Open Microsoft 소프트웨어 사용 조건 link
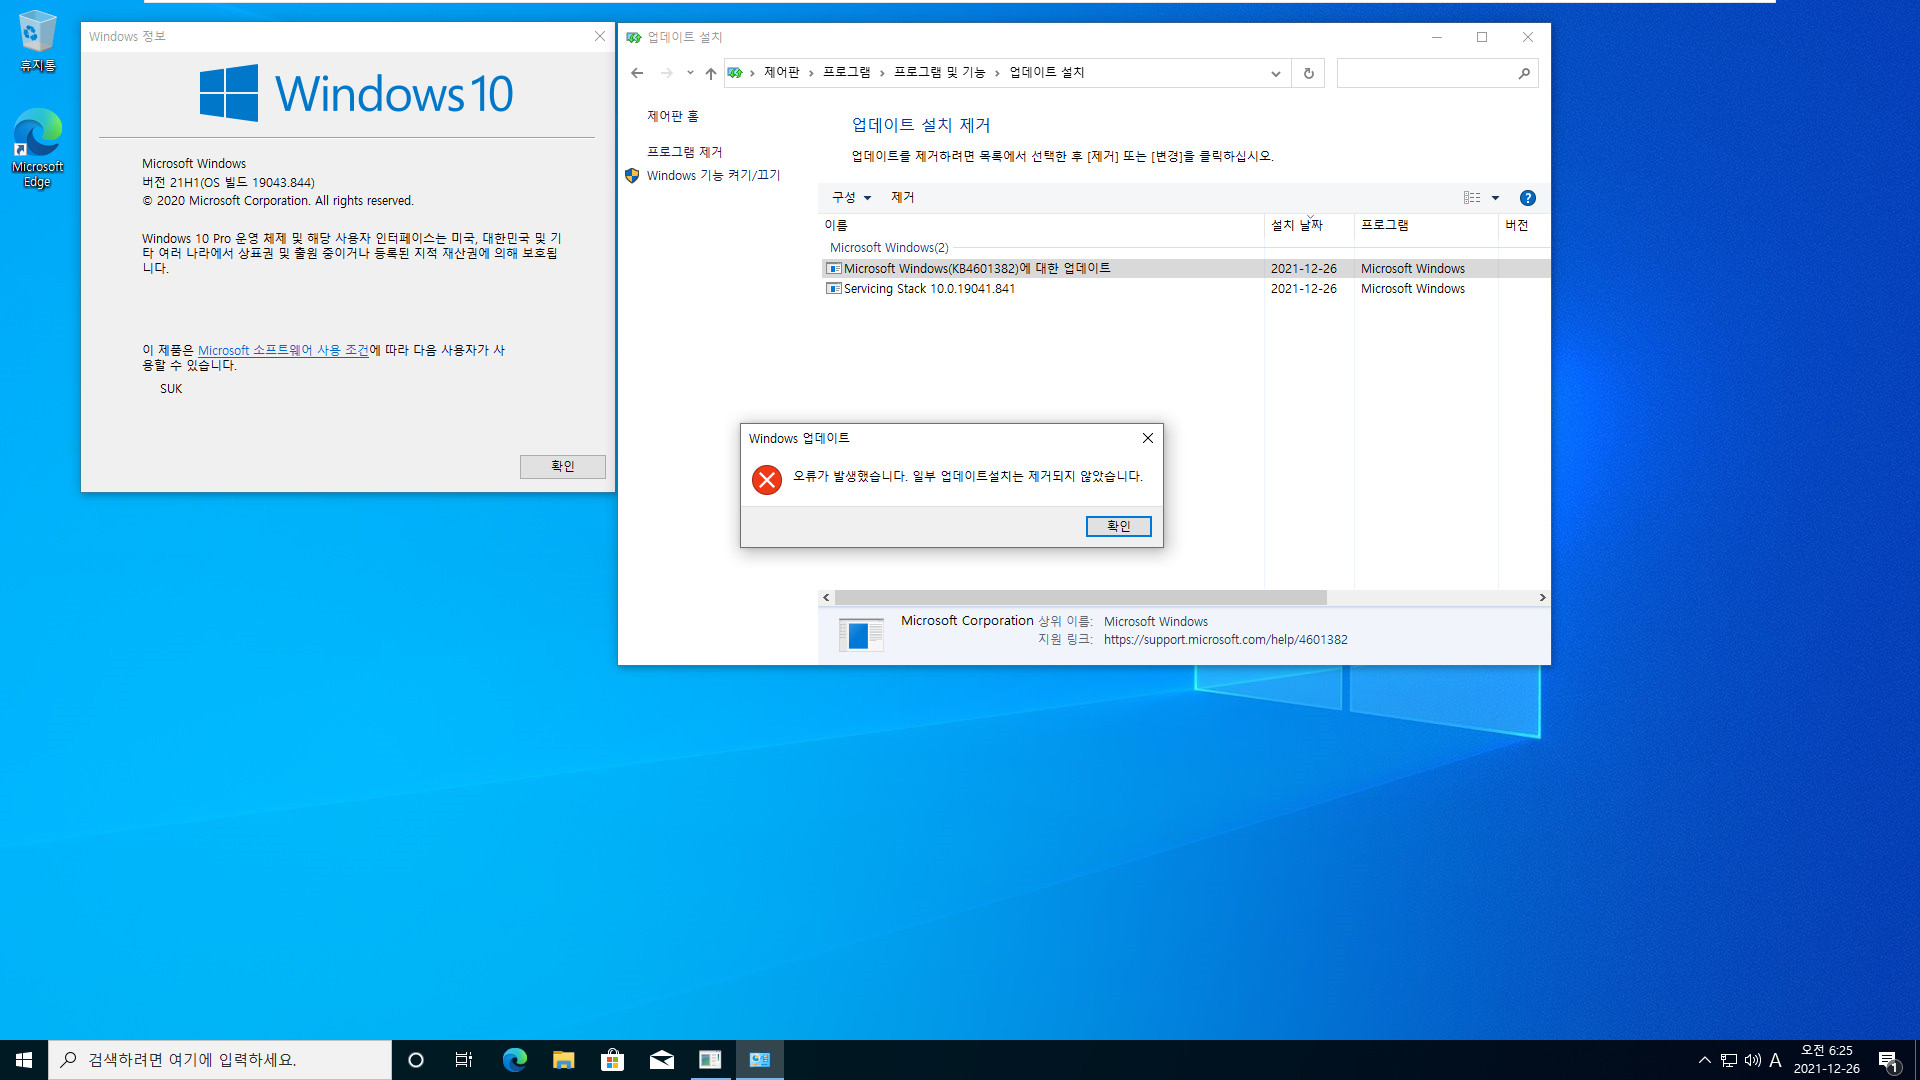 point(283,351)
